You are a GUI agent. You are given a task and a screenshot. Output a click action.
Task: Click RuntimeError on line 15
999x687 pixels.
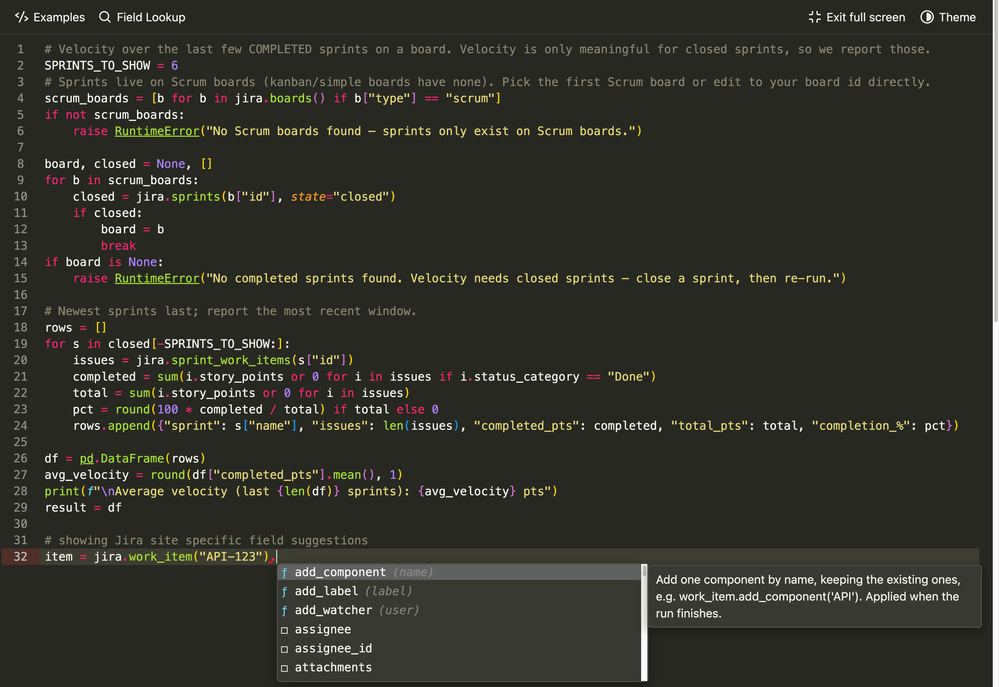pos(157,278)
